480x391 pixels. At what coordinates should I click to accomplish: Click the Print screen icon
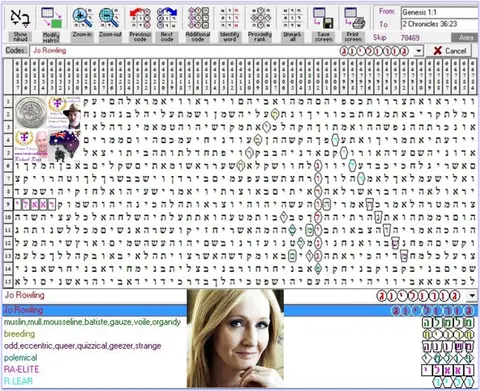click(x=354, y=18)
